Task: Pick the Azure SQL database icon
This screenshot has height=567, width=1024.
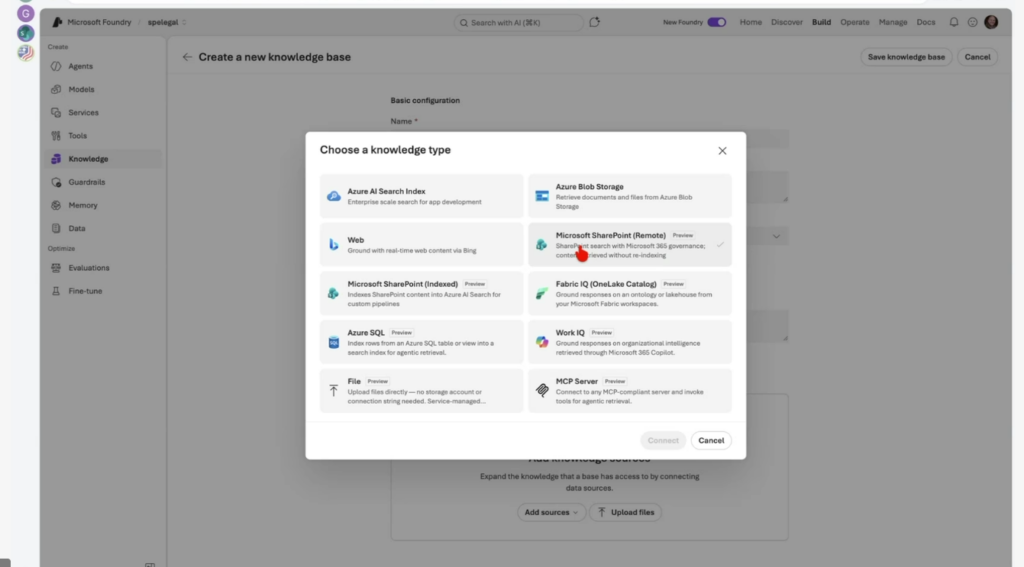Action: click(334, 342)
